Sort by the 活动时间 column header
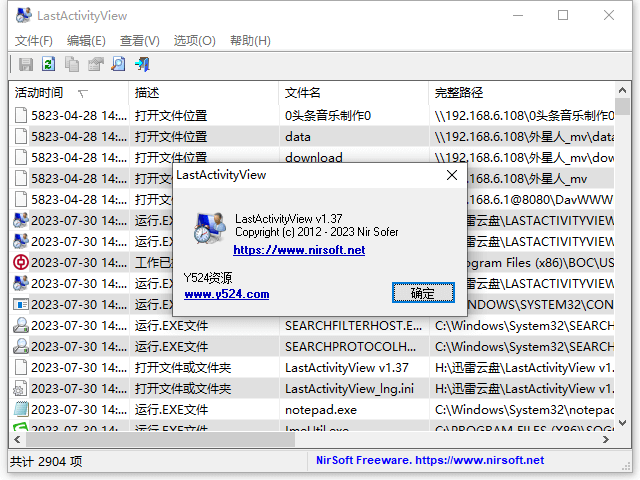This screenshot has width=640, height=480. pyautogui.click(x=69, y=93)
